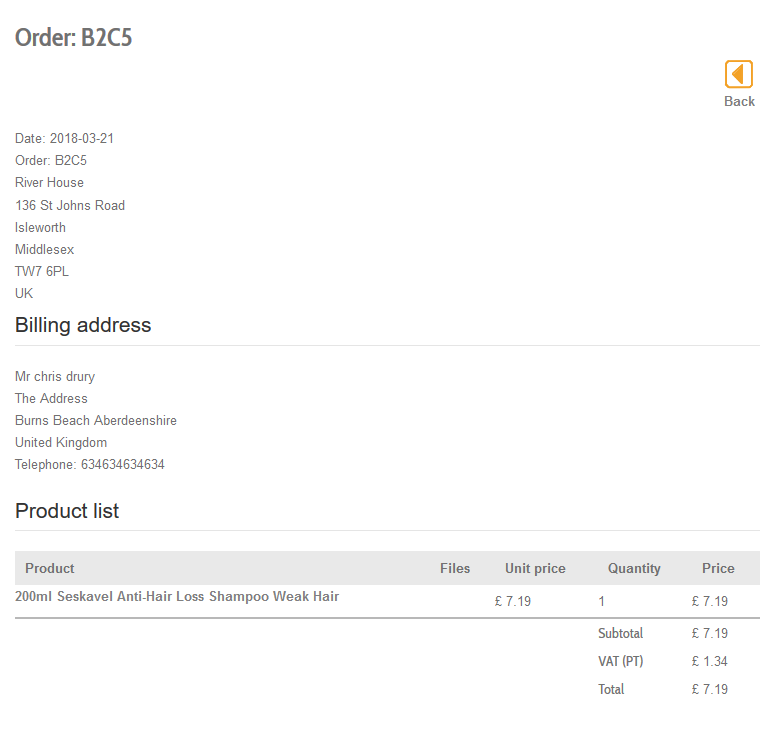Click the VAT (PT) label

[620, 661]
